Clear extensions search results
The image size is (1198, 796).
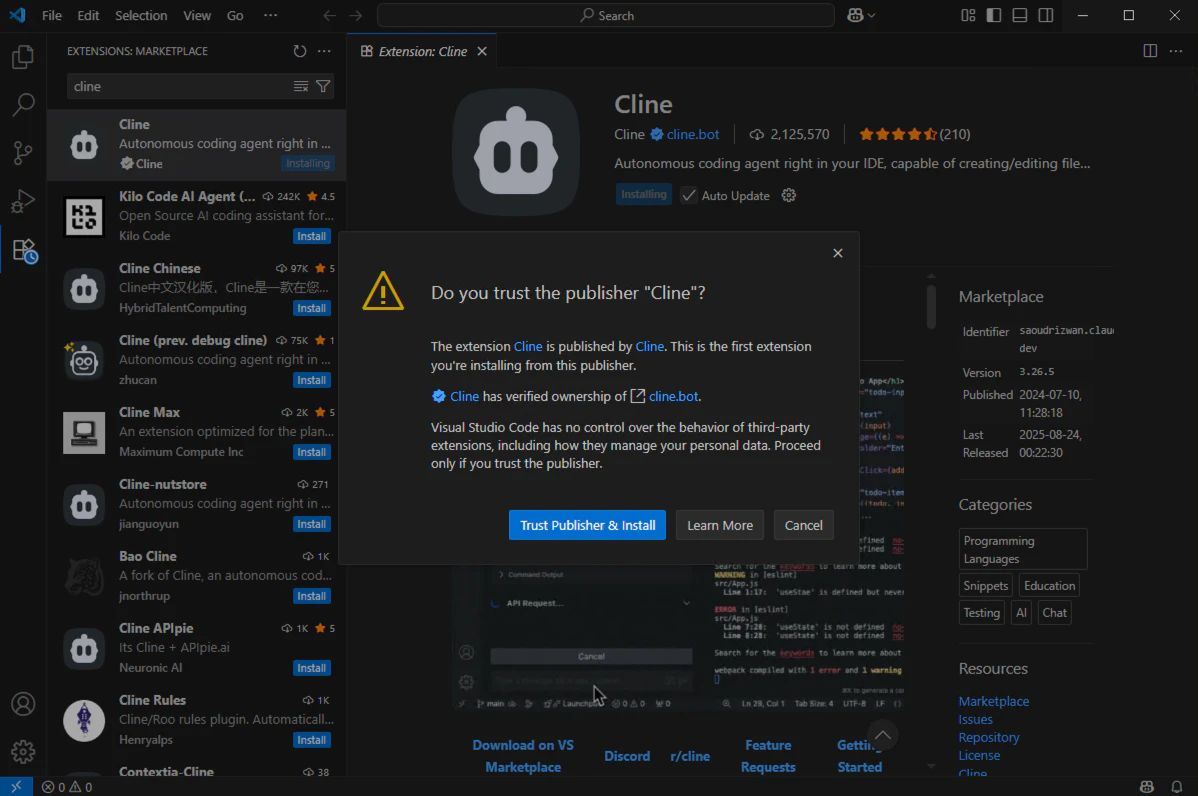(x=301, y=86)
